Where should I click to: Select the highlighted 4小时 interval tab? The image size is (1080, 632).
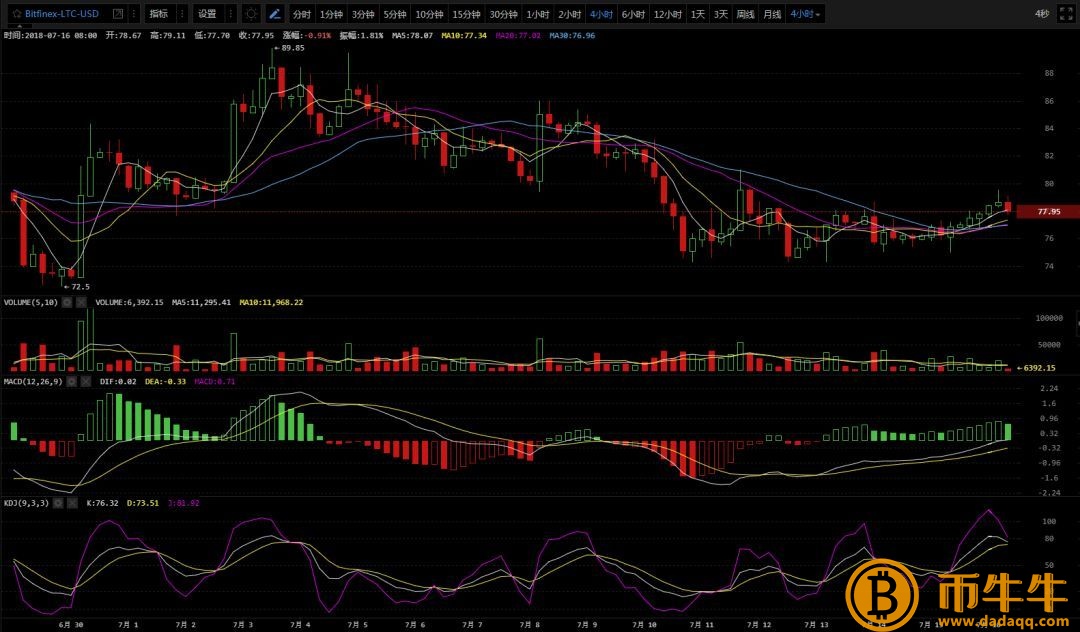601,14
